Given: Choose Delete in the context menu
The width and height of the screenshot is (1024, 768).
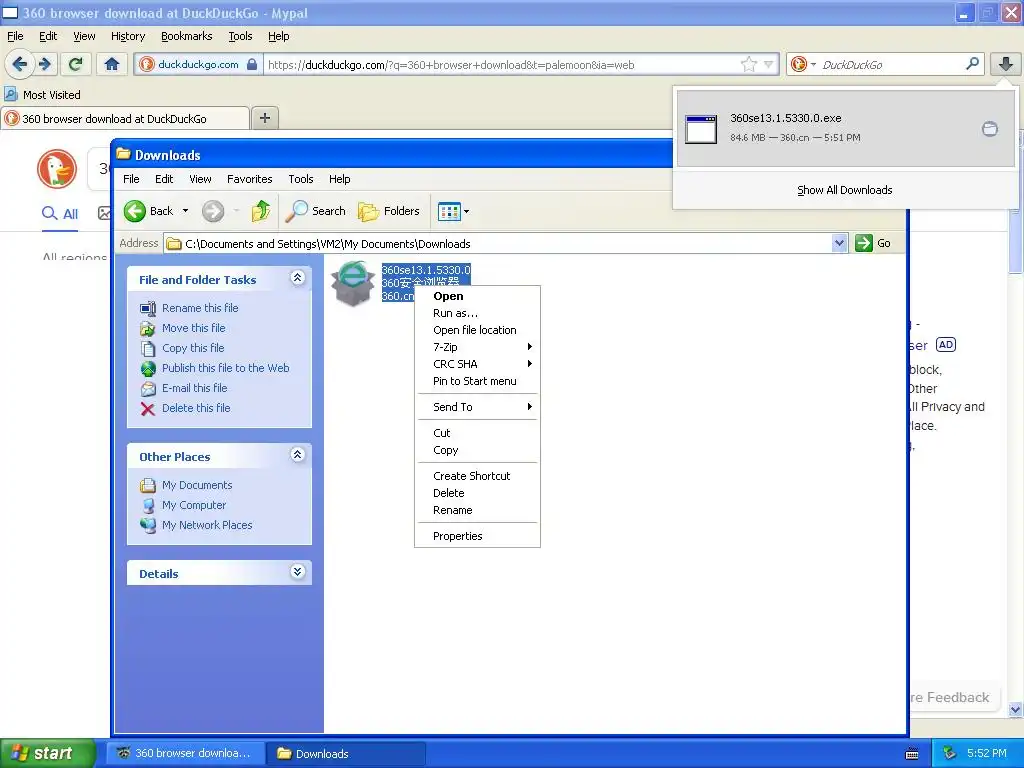Looking at the screenshot, I should tap(477, 493).
